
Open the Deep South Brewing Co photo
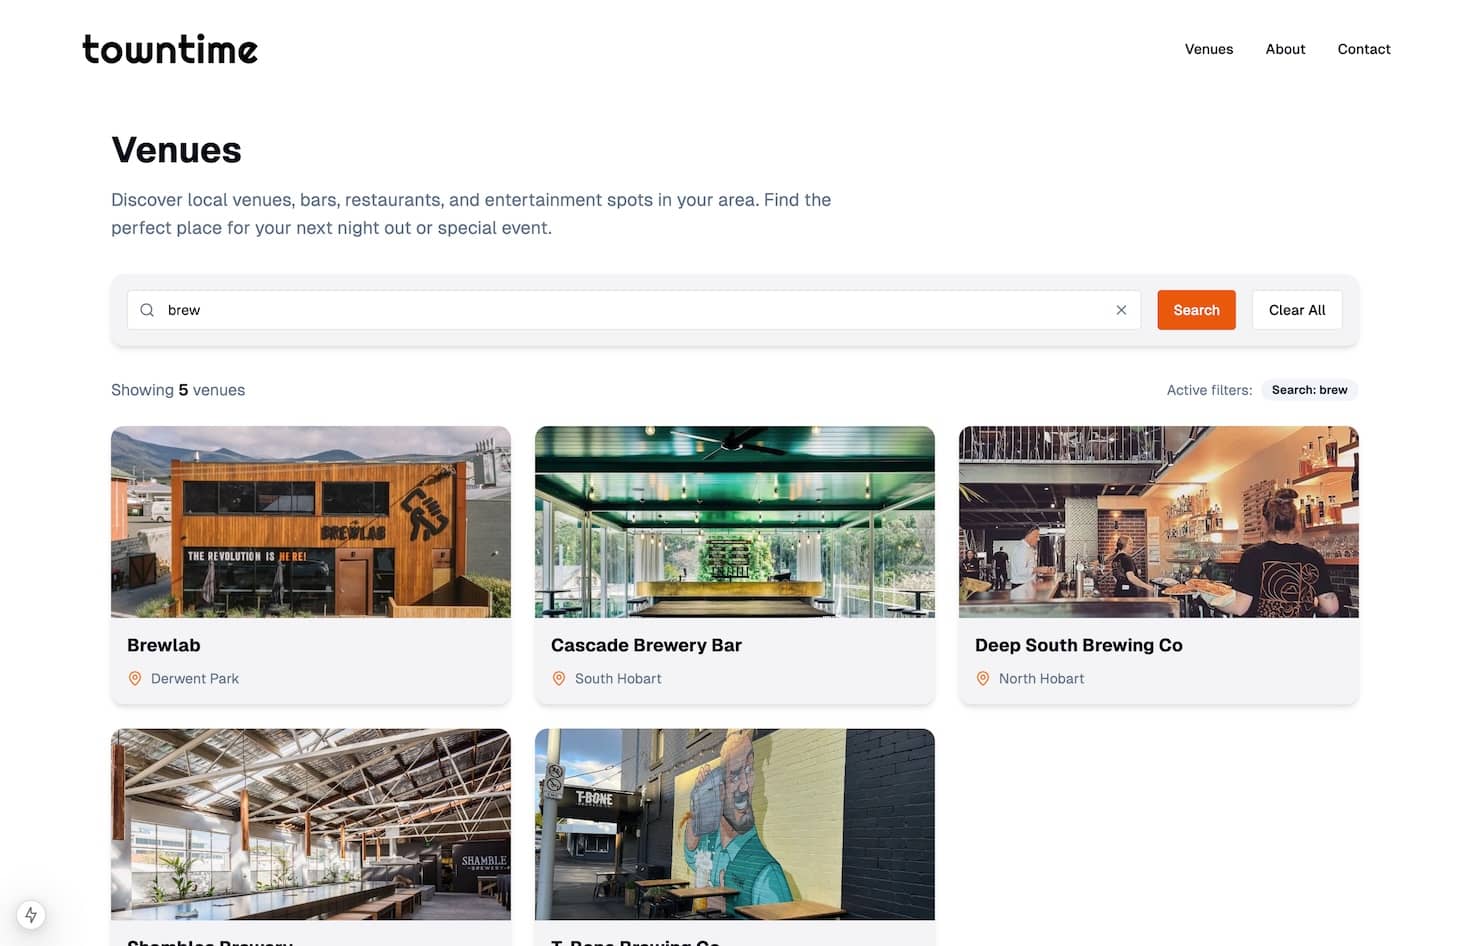1159,522
